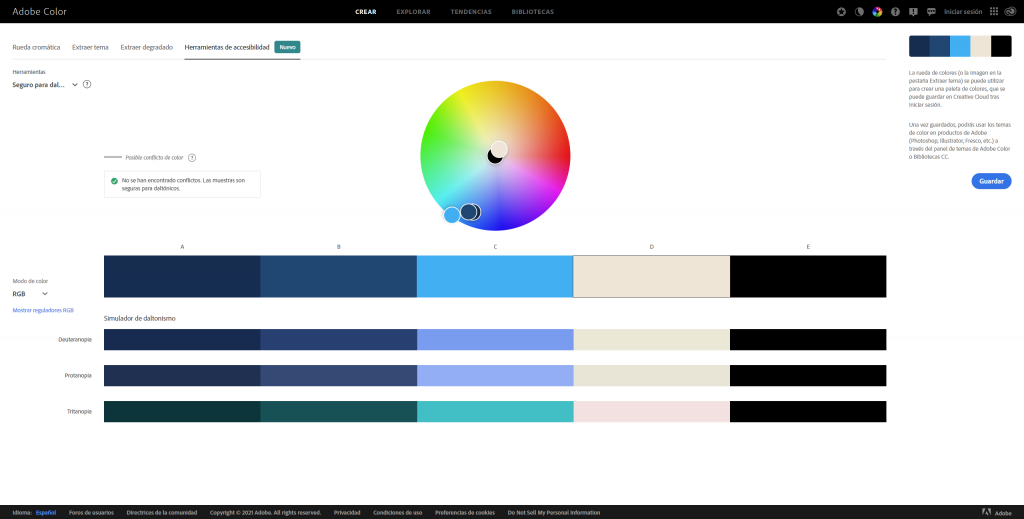Viewport: 1024px width, 519px height.
Task: Select black swatch E
Action: tap(808, 276)
